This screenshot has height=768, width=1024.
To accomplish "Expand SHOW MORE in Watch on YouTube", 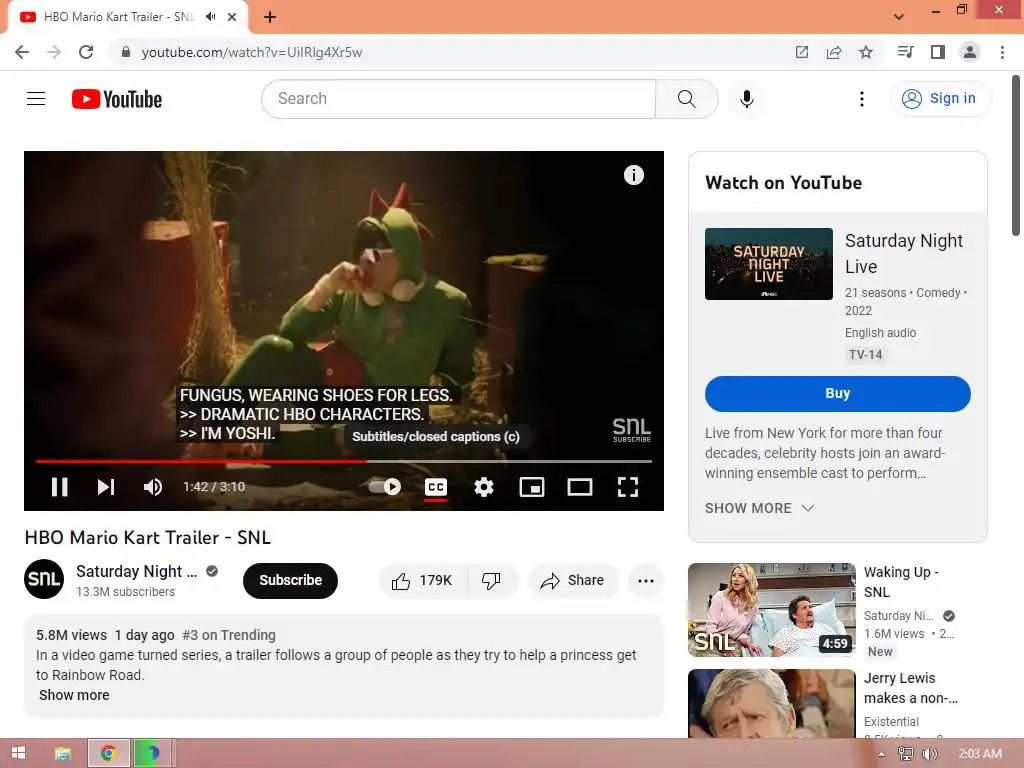I will click(759, 508).
